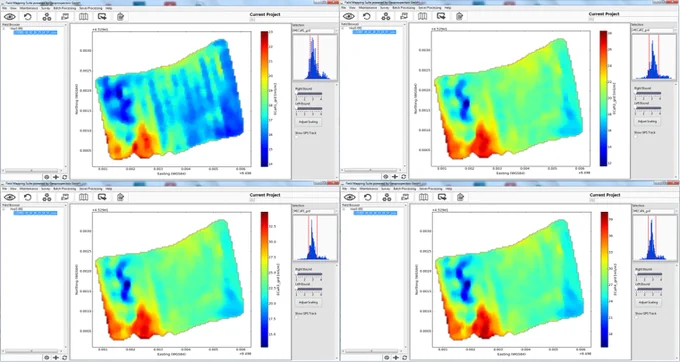The width and height of the screenshot is (680, 362).
Task: Click the Right Bound slider in bottom-right window
Action: [x=649, y=274]
